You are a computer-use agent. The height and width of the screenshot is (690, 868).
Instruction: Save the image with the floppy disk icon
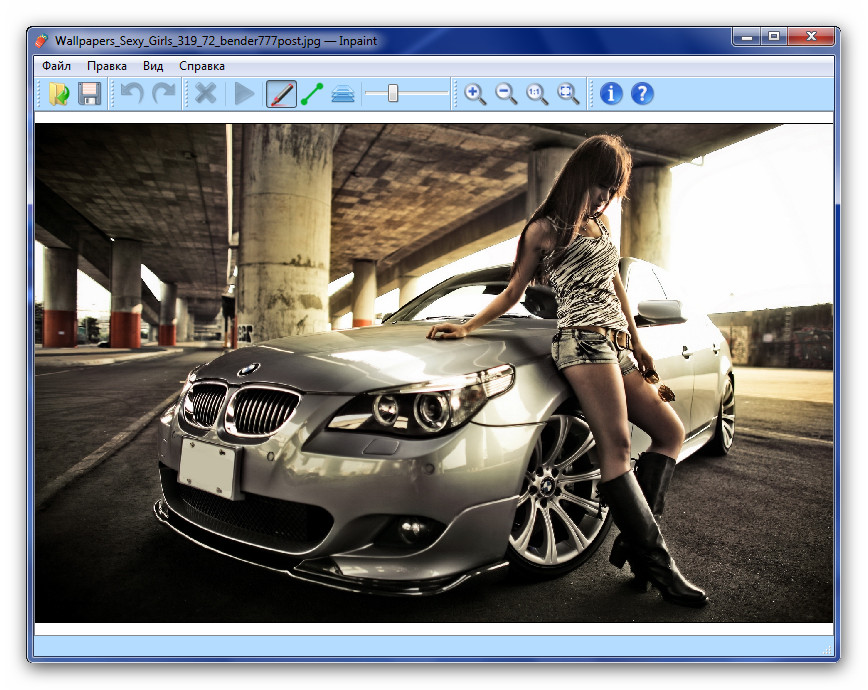click(90, 94)
